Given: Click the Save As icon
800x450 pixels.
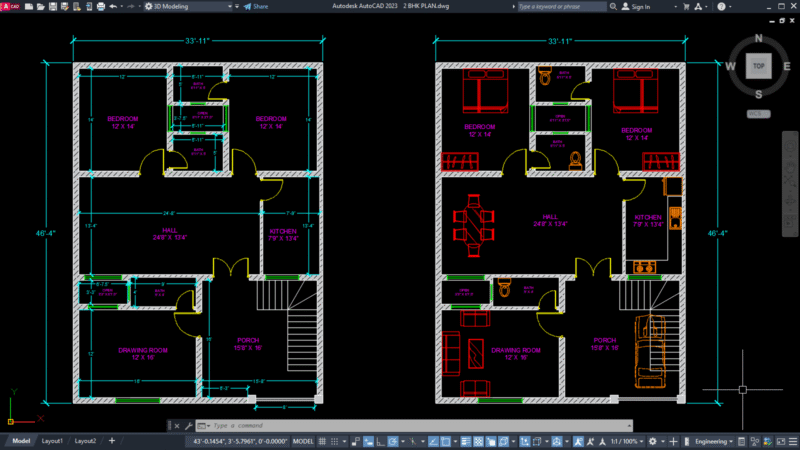Looking at the screenshot, I should pos(65,6).
